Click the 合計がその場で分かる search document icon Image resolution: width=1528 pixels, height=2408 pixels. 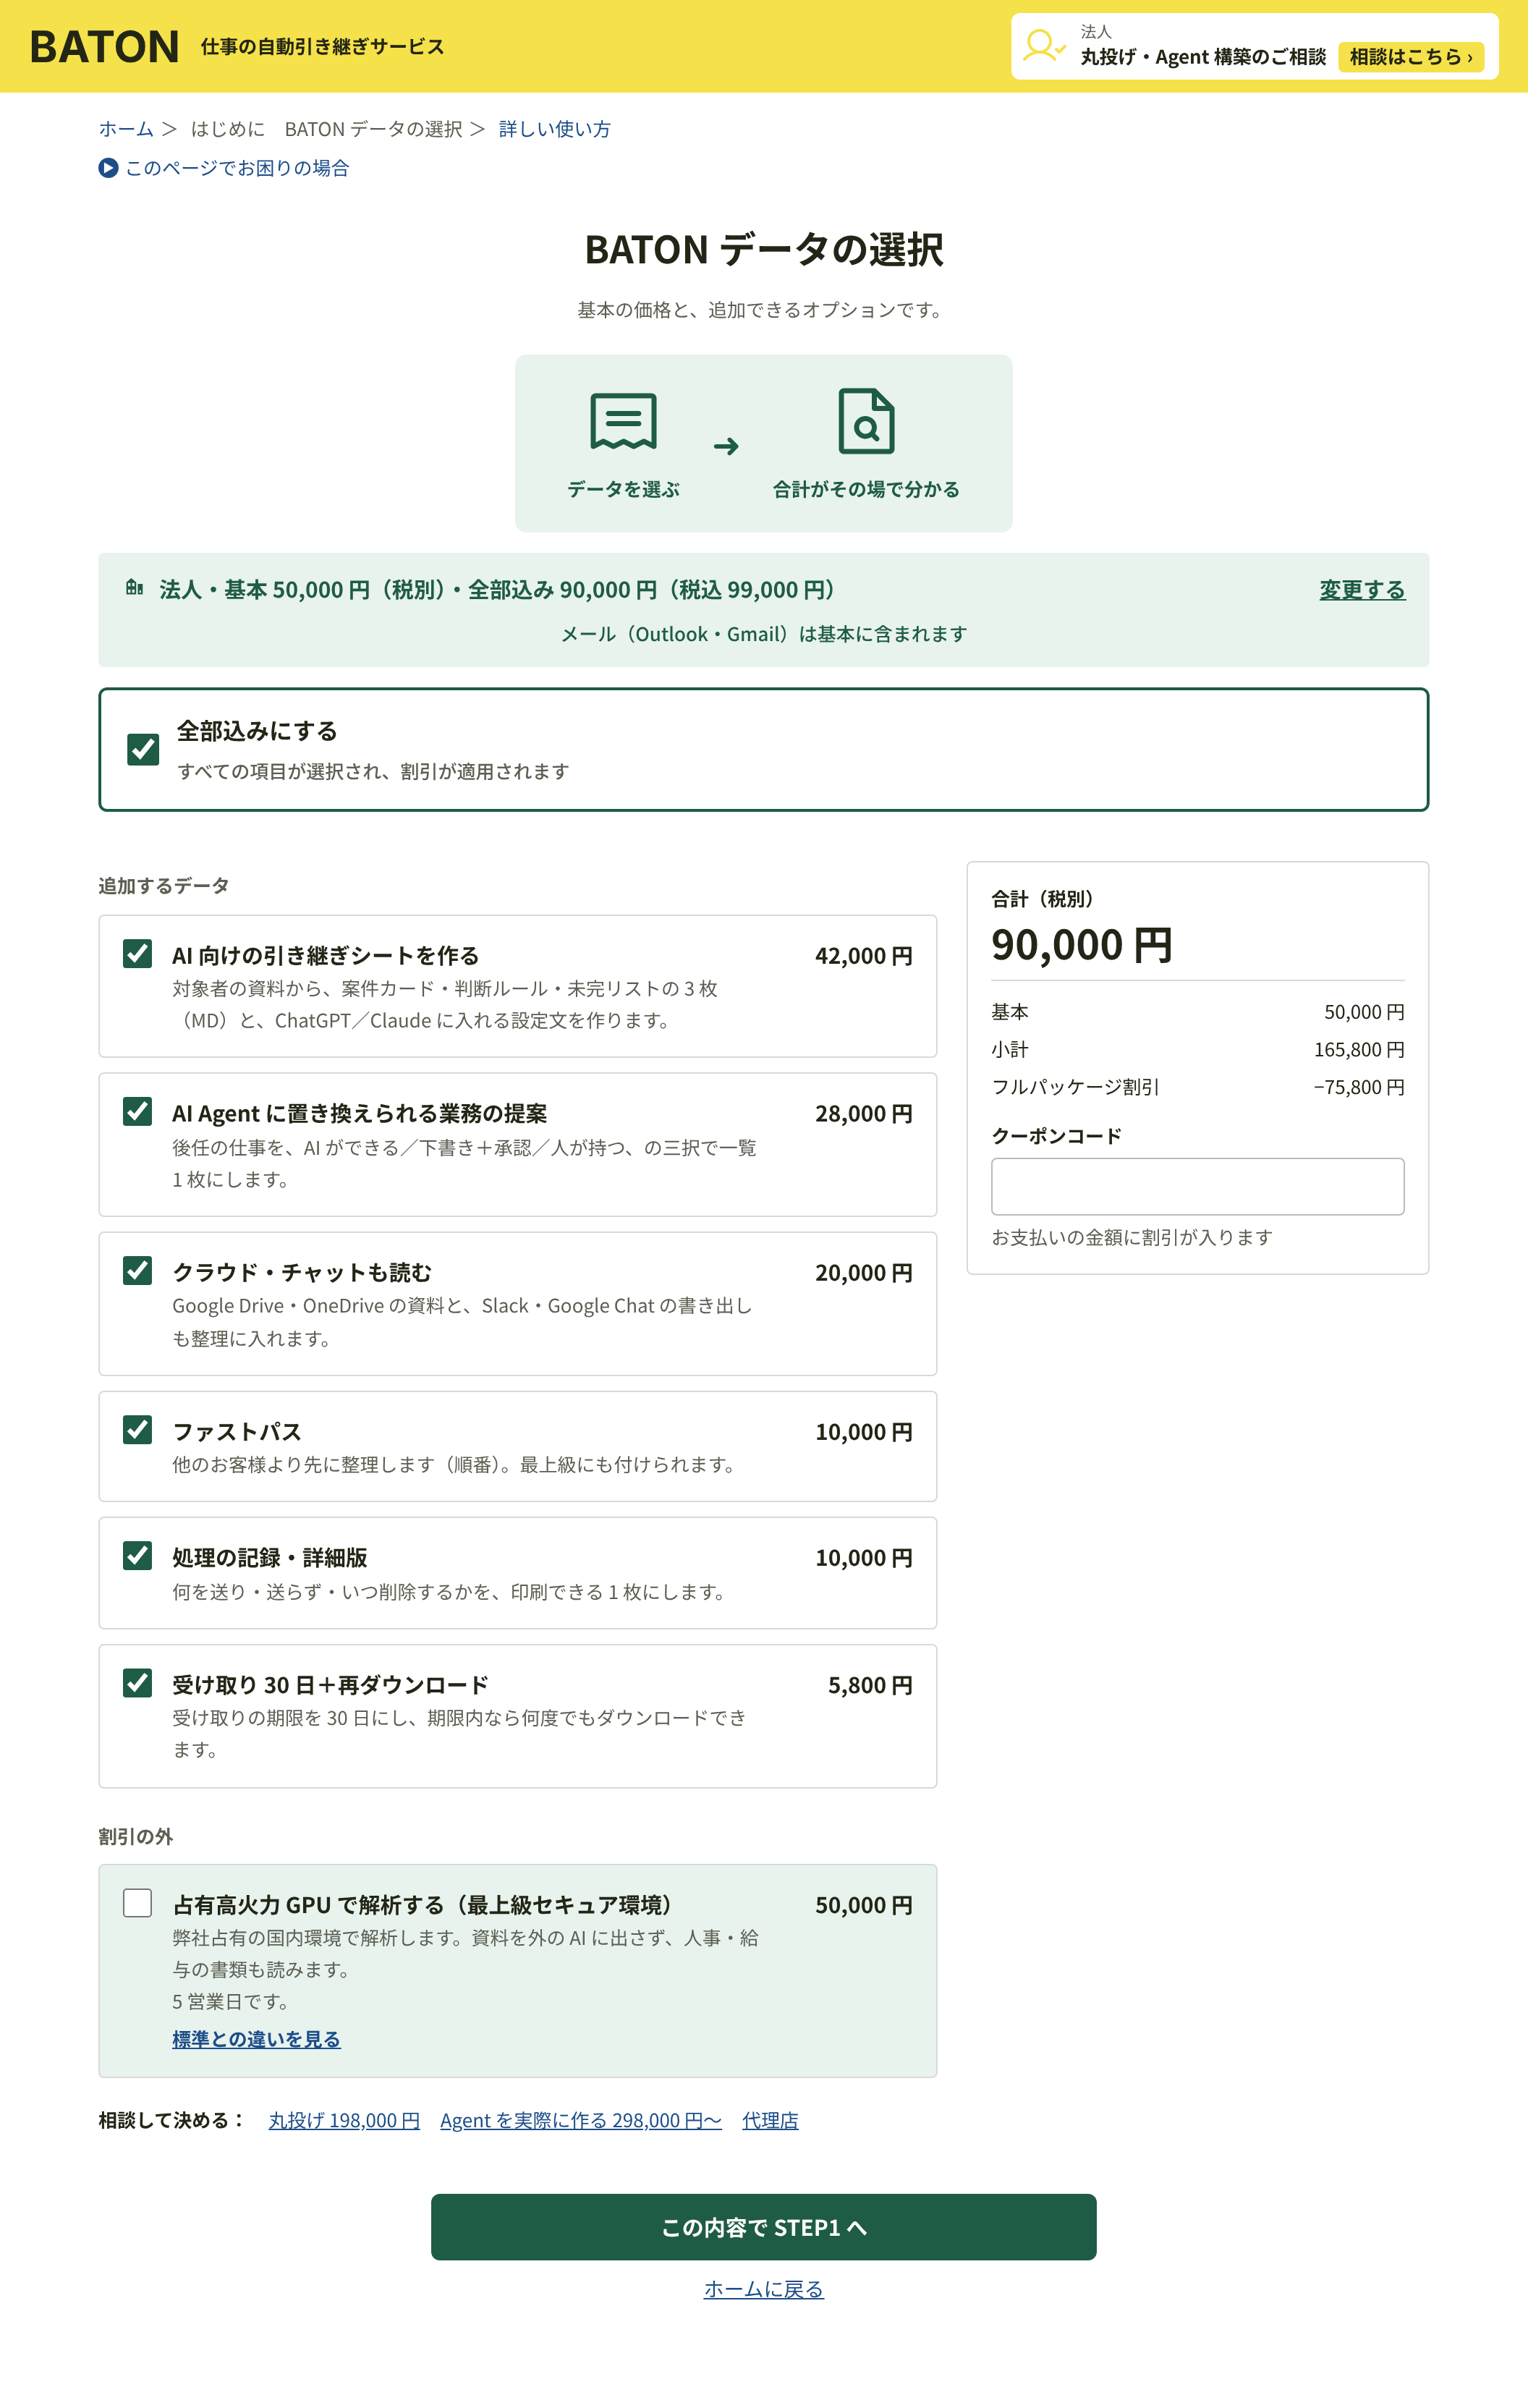coord(866,421)
